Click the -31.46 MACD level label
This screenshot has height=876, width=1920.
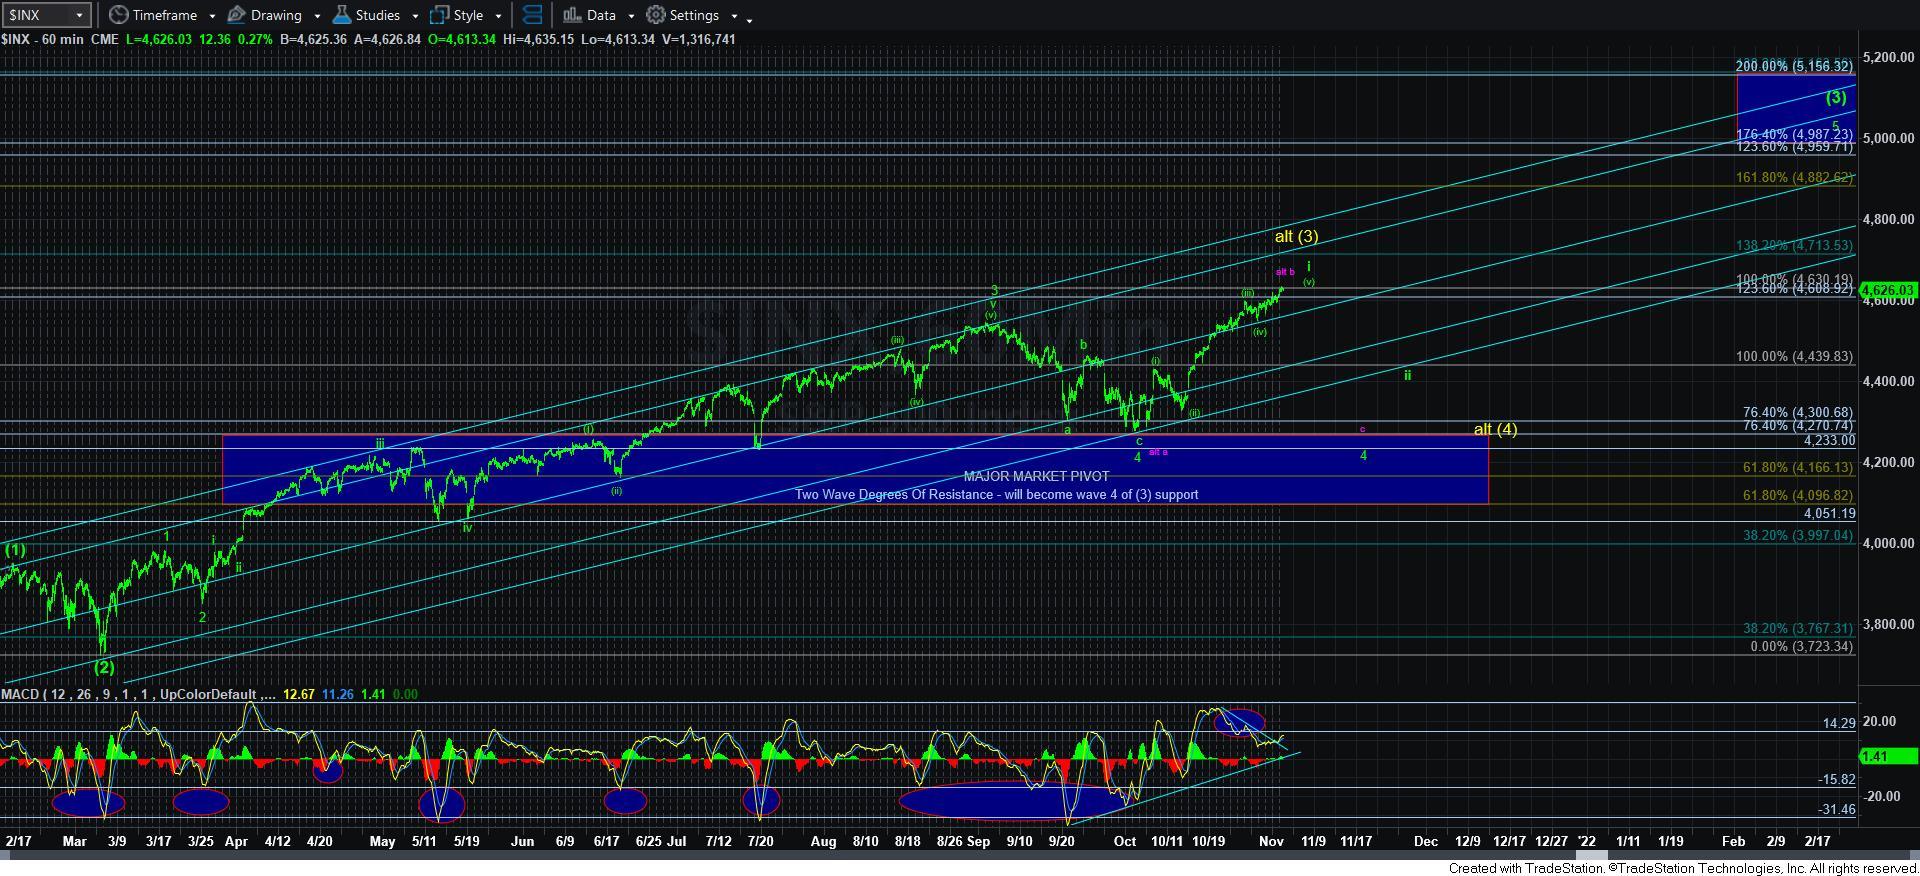[x=1837, y=809]
